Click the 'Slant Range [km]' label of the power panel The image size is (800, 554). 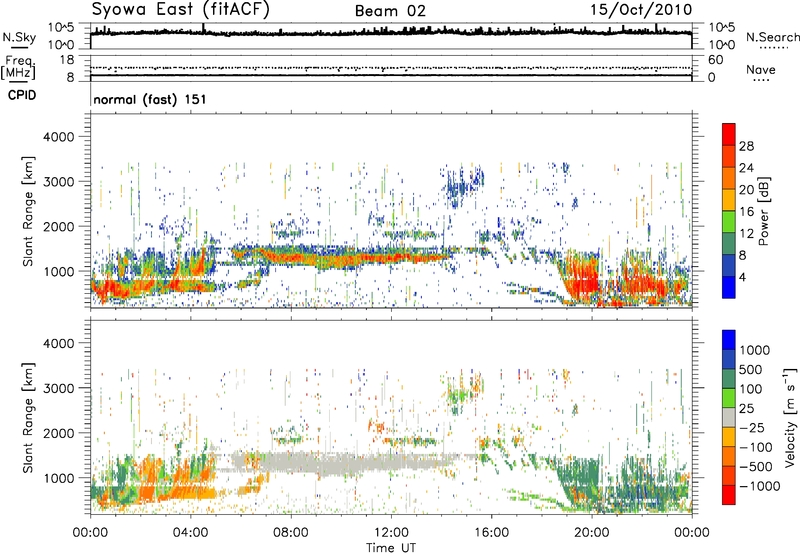coord(28,212)
